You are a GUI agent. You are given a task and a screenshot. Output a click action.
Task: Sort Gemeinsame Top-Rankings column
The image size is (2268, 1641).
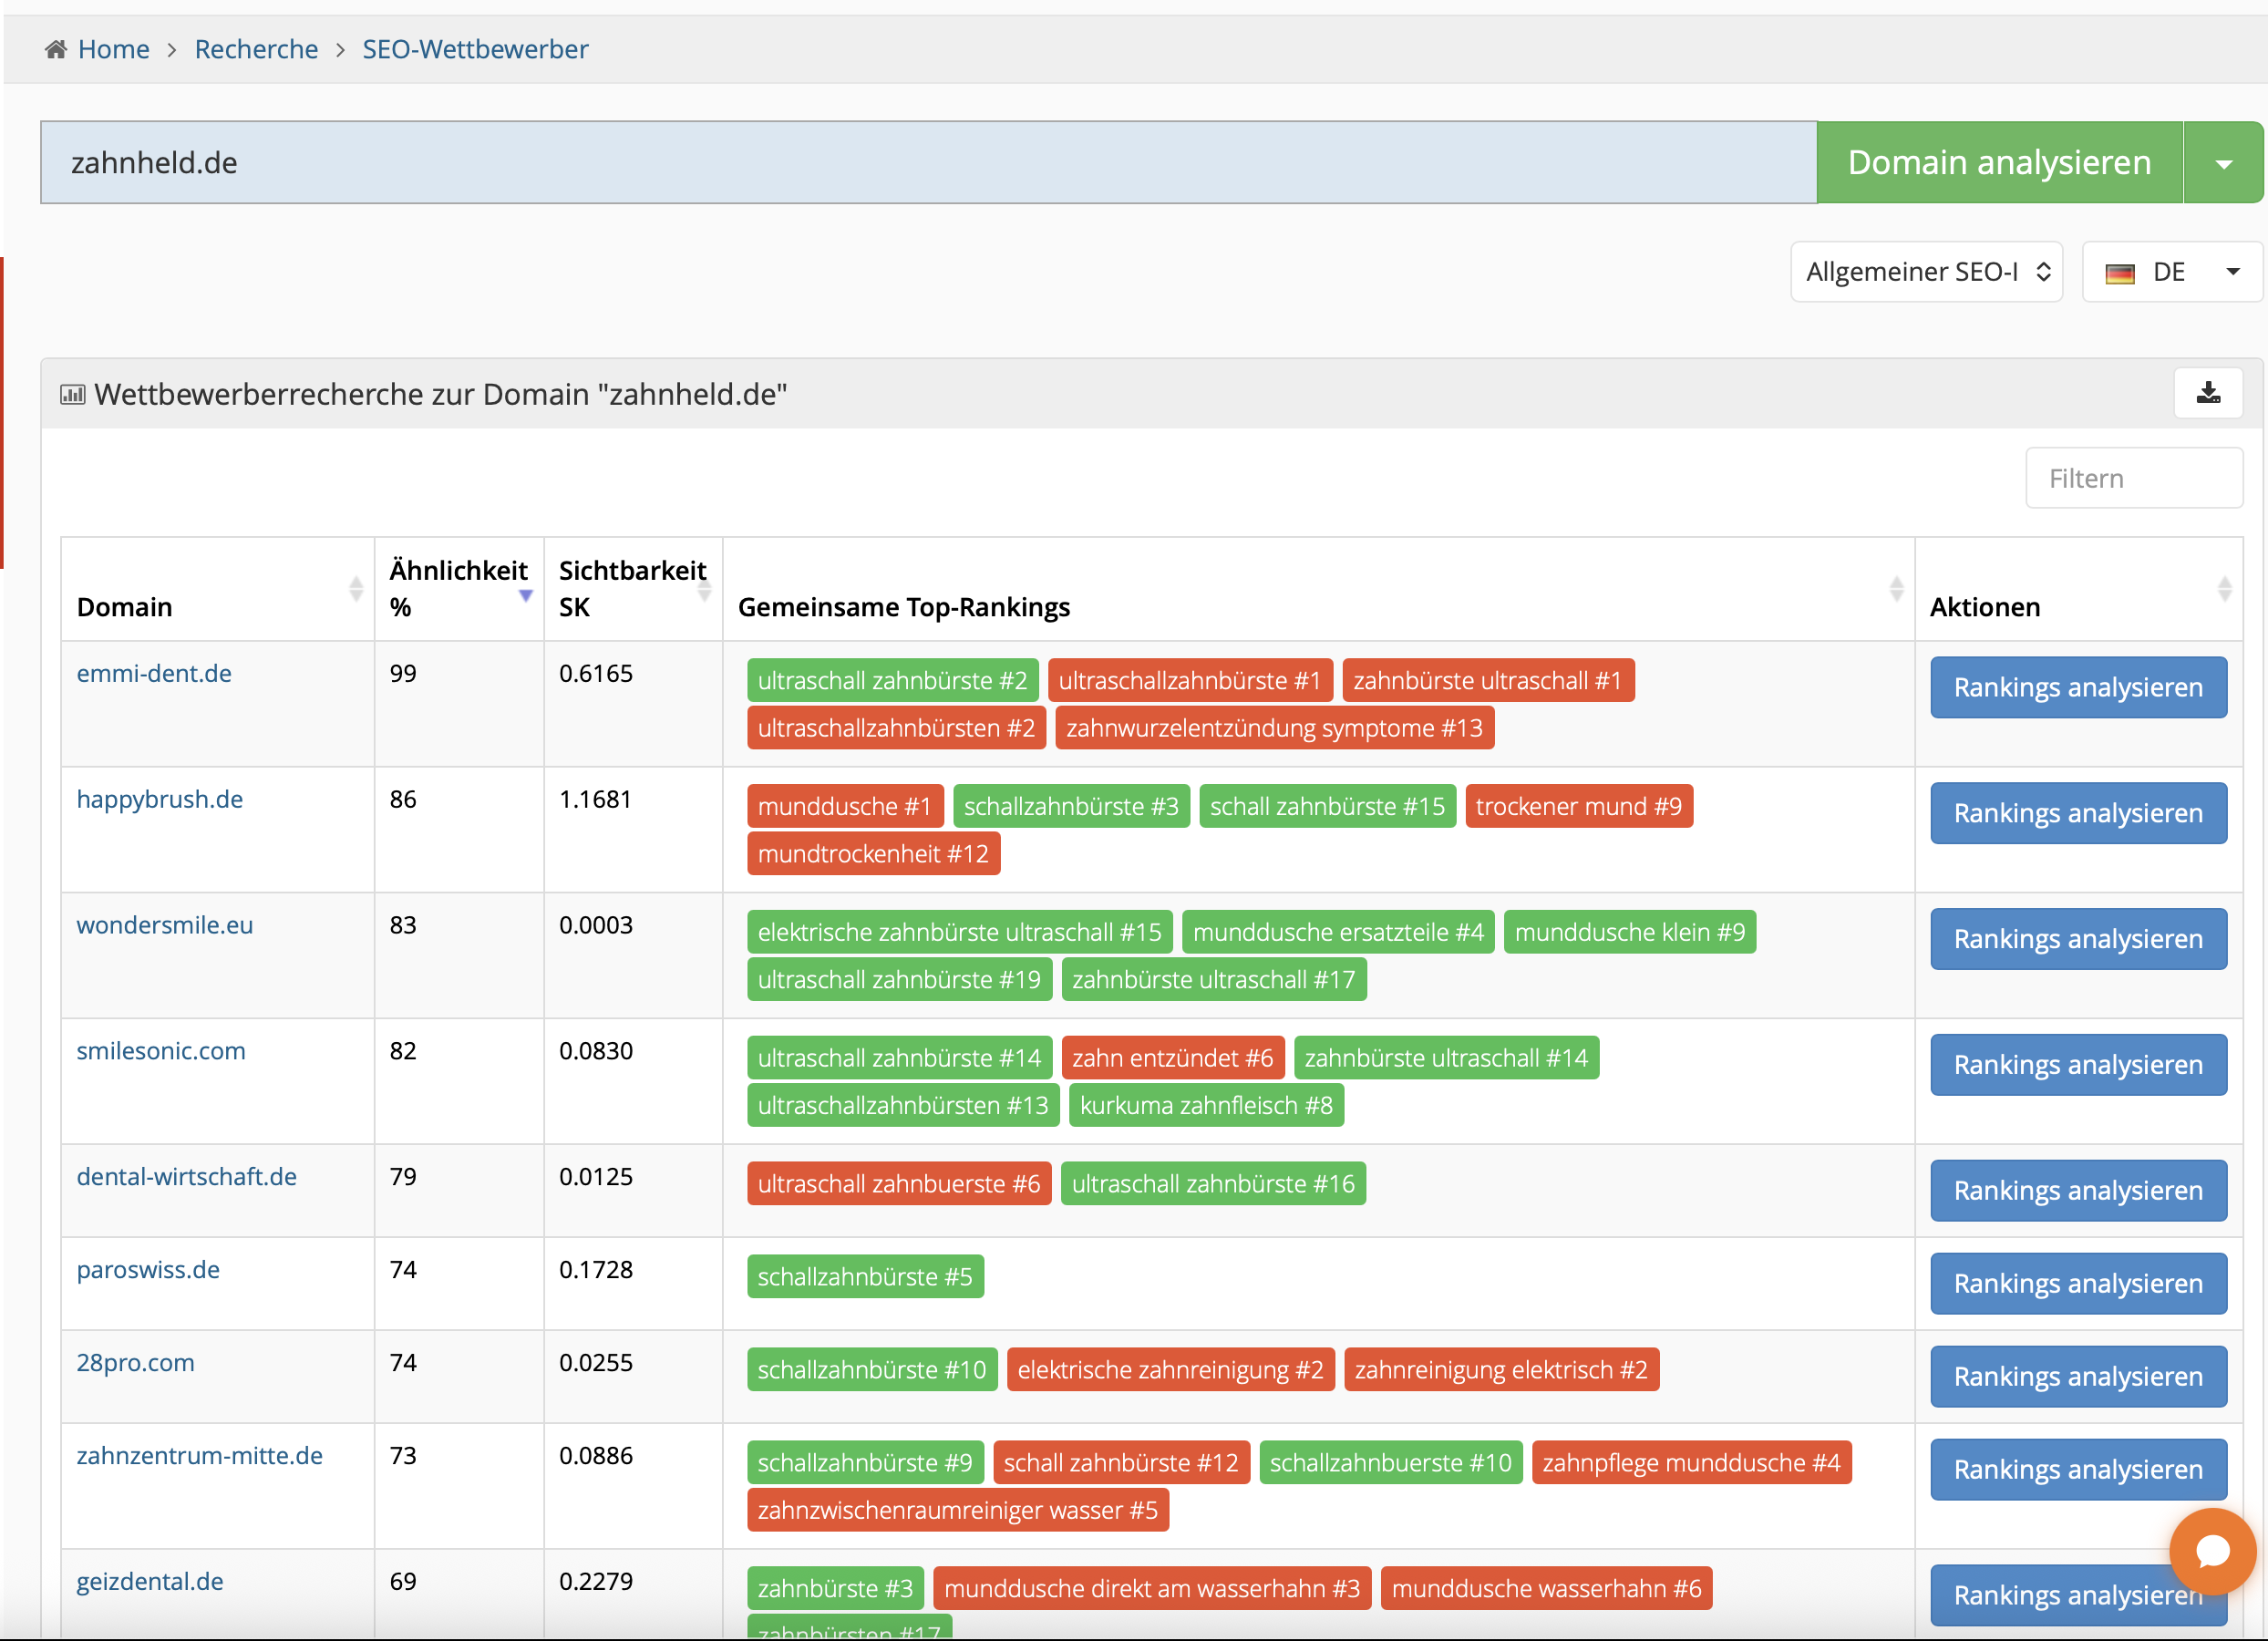[1896, 589]
